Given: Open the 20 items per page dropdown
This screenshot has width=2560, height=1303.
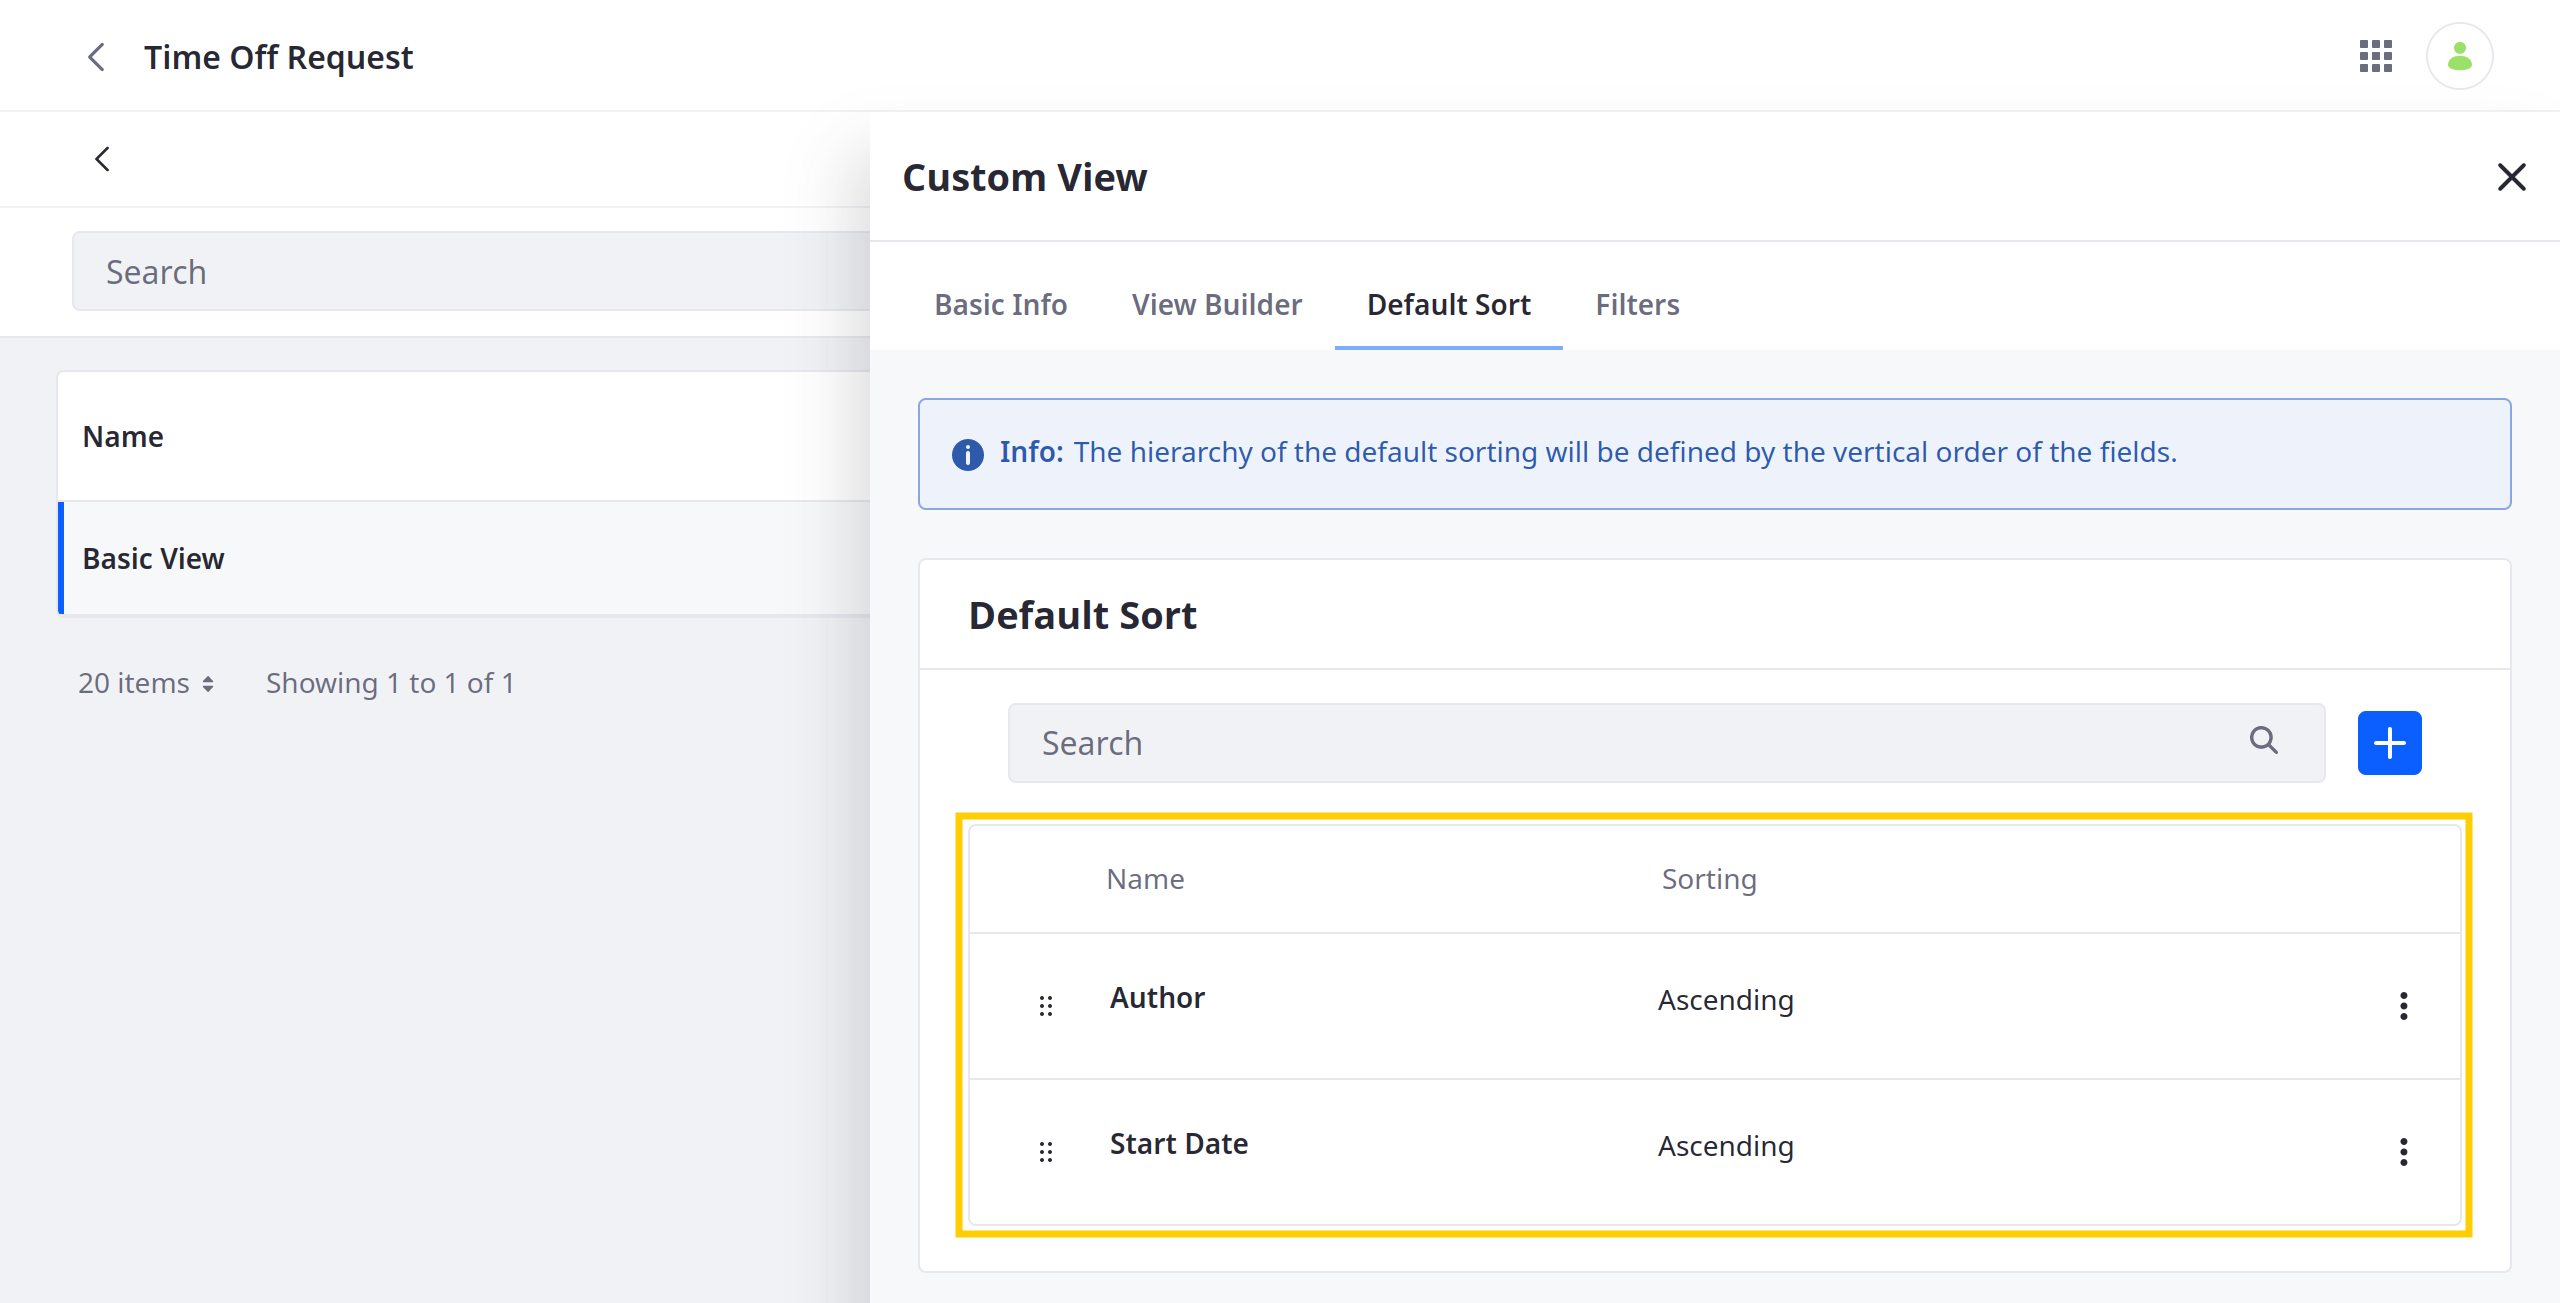Looking at the screenshot, I should click(146, 683).
